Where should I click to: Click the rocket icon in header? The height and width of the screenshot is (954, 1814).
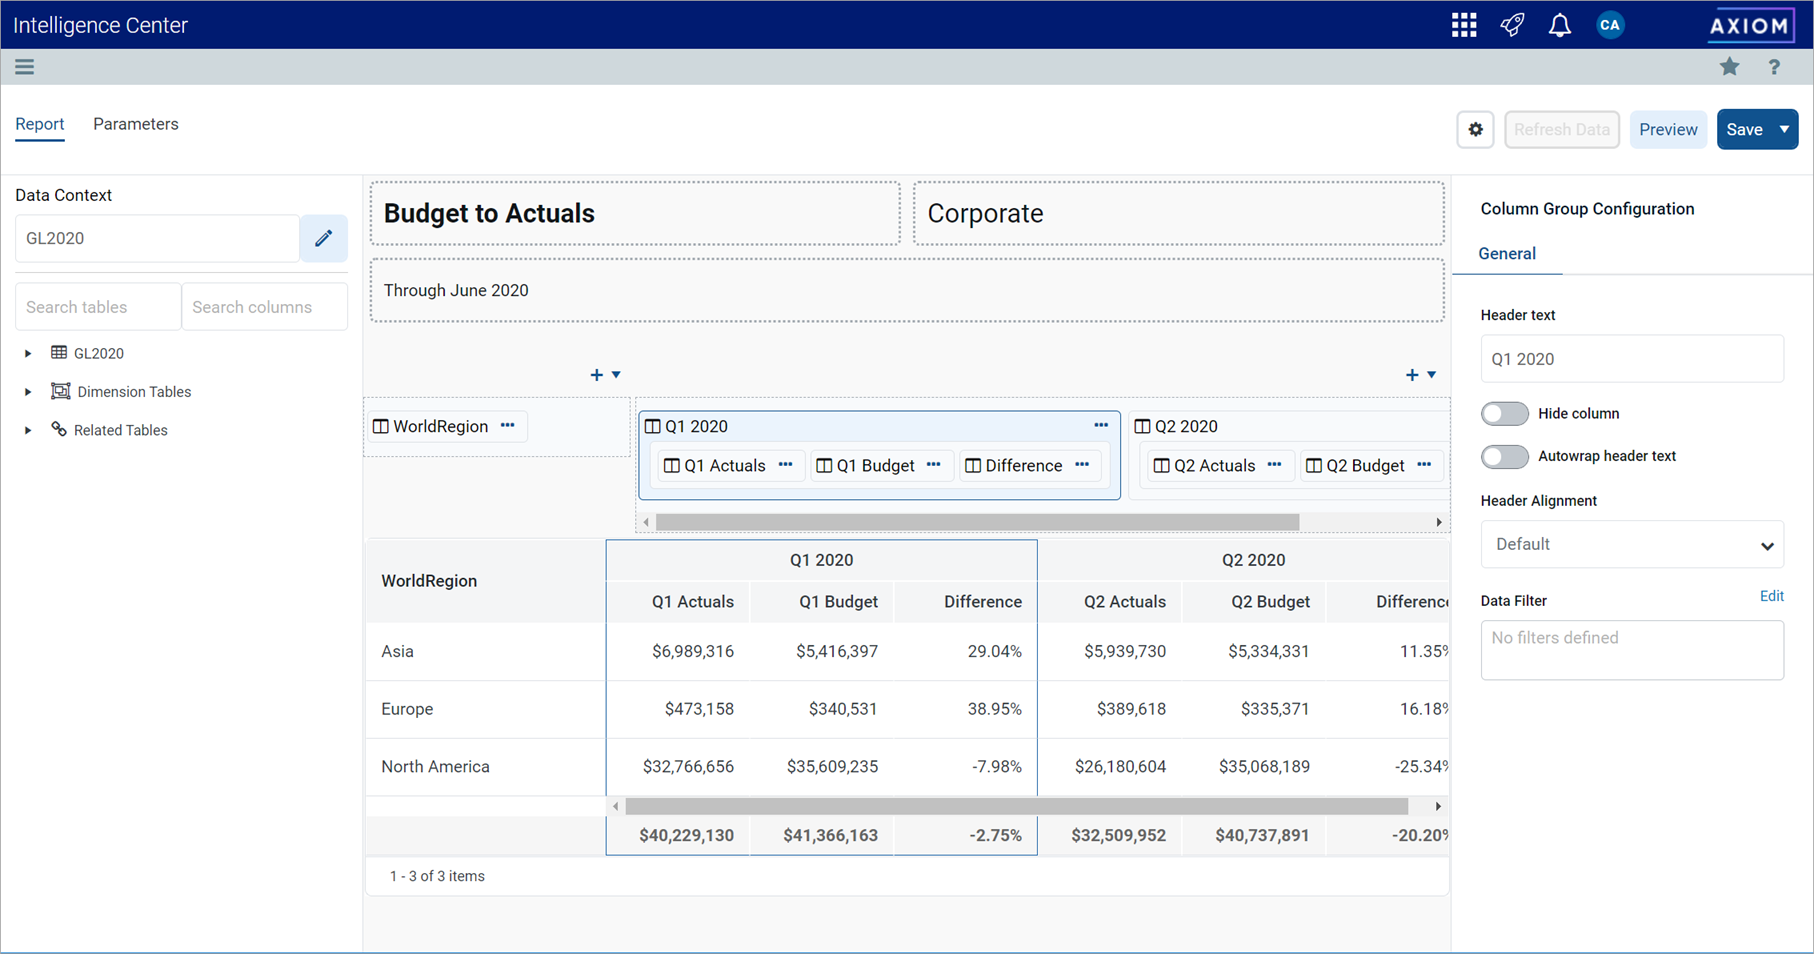pyautogui.click(x=1512, y=25)
